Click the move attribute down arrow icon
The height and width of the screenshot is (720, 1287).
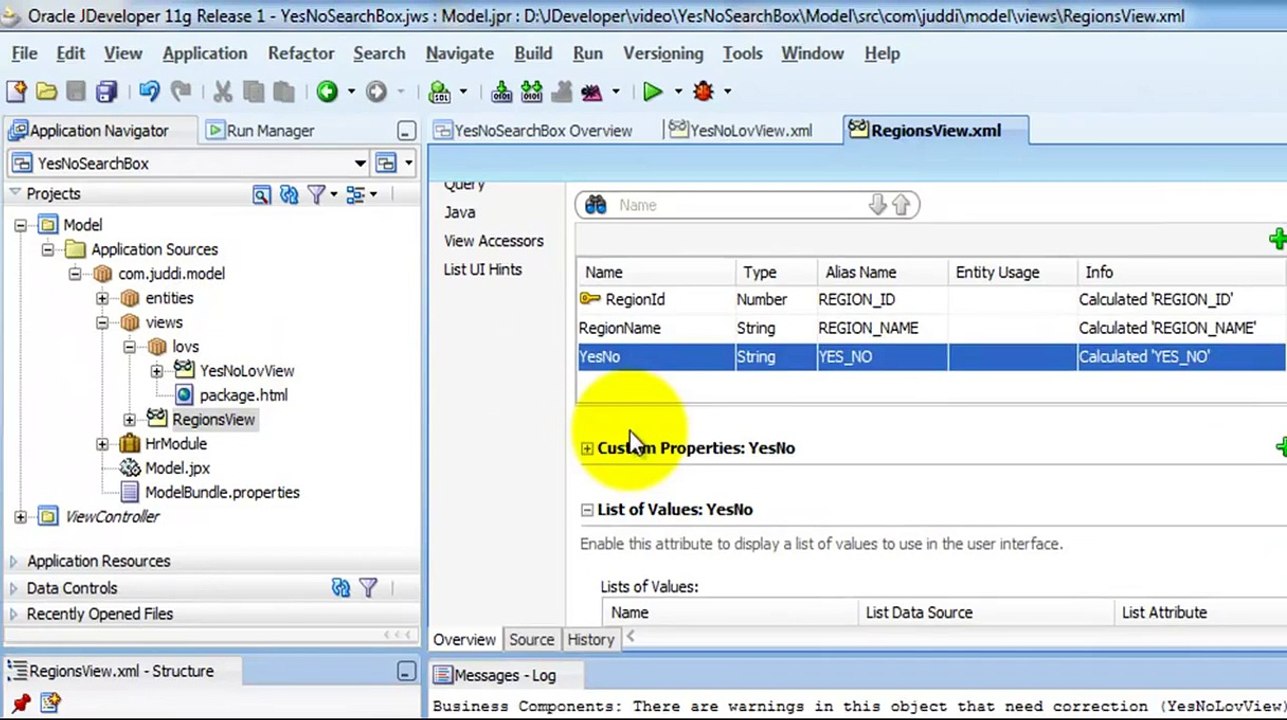pos(877,205)
